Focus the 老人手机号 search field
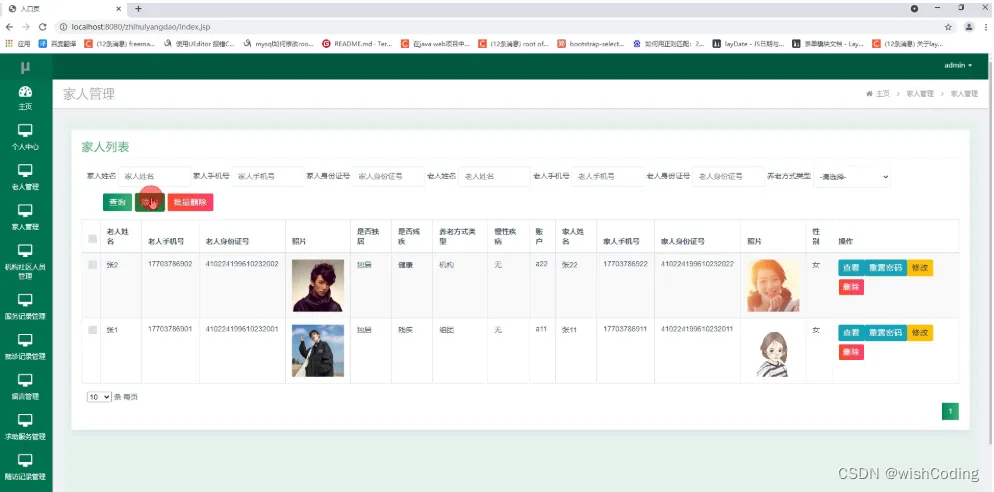Viewport: 994px width, 492px height. point(608,177)
